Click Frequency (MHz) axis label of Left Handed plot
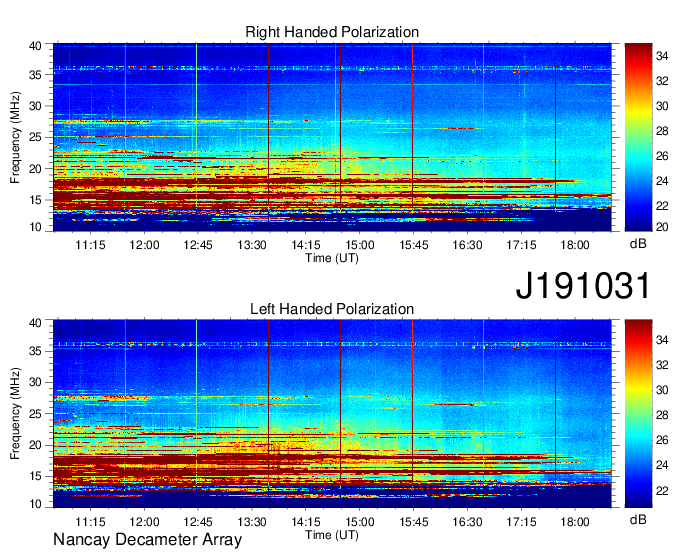Screen dimensions: 680x552 coord(15,414)
